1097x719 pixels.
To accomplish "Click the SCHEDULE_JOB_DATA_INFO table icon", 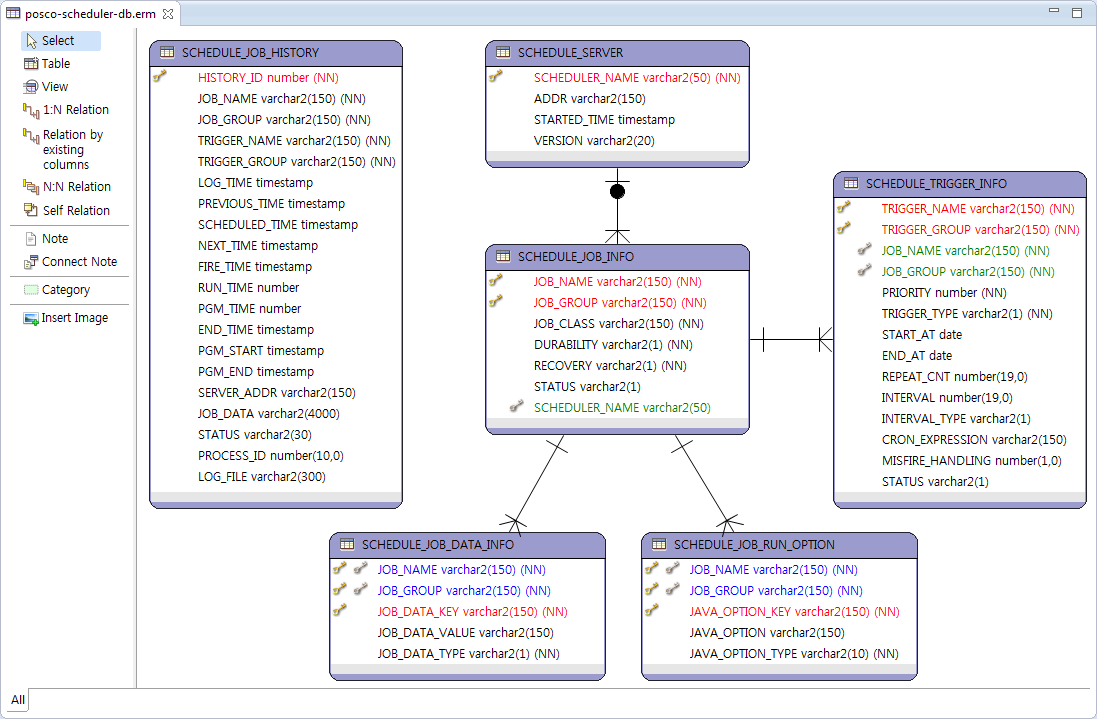I will 347,545.
